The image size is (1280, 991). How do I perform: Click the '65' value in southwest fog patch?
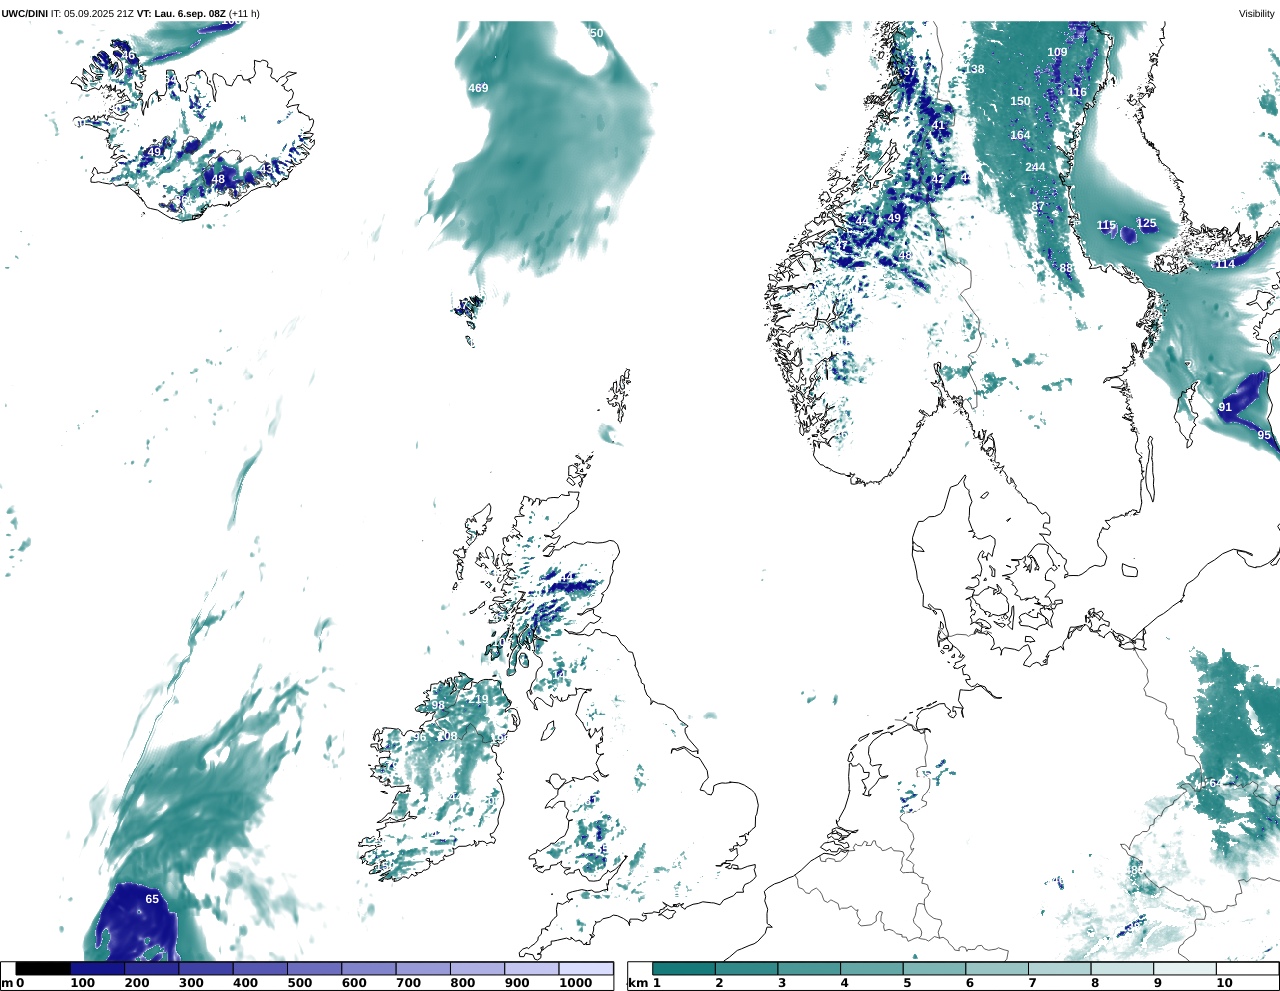(x=152, y=899)
